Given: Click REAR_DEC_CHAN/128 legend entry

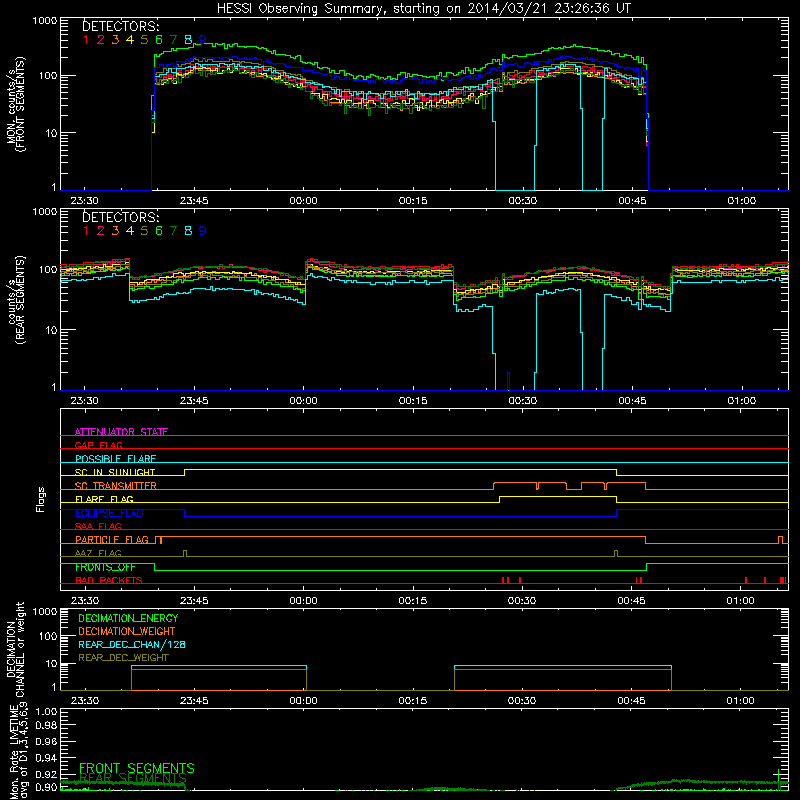Looking at the screenshot, I should 132,644.
